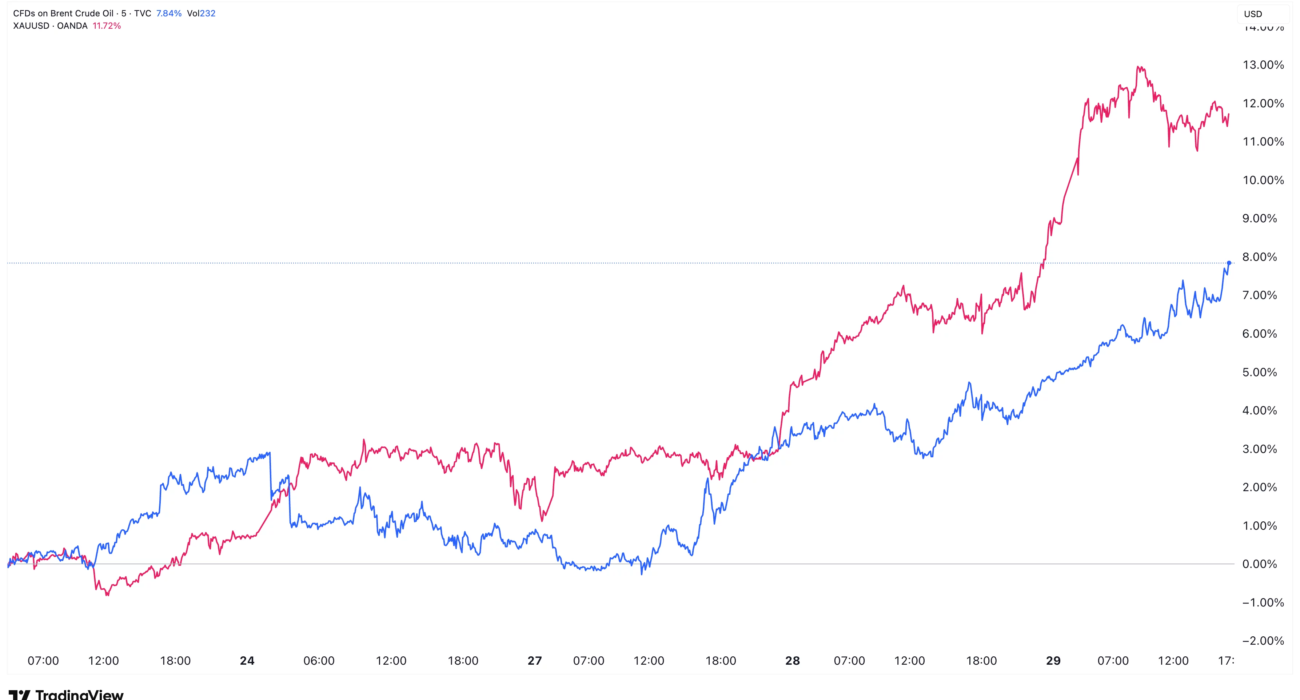Click the bold 24 date marker
Image resolution: width=1300 pixels, height=700 pixels.
tap(248, 661)
